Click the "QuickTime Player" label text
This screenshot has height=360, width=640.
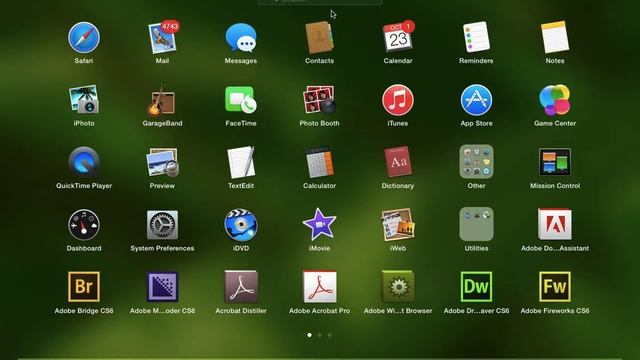coord(84,186)
